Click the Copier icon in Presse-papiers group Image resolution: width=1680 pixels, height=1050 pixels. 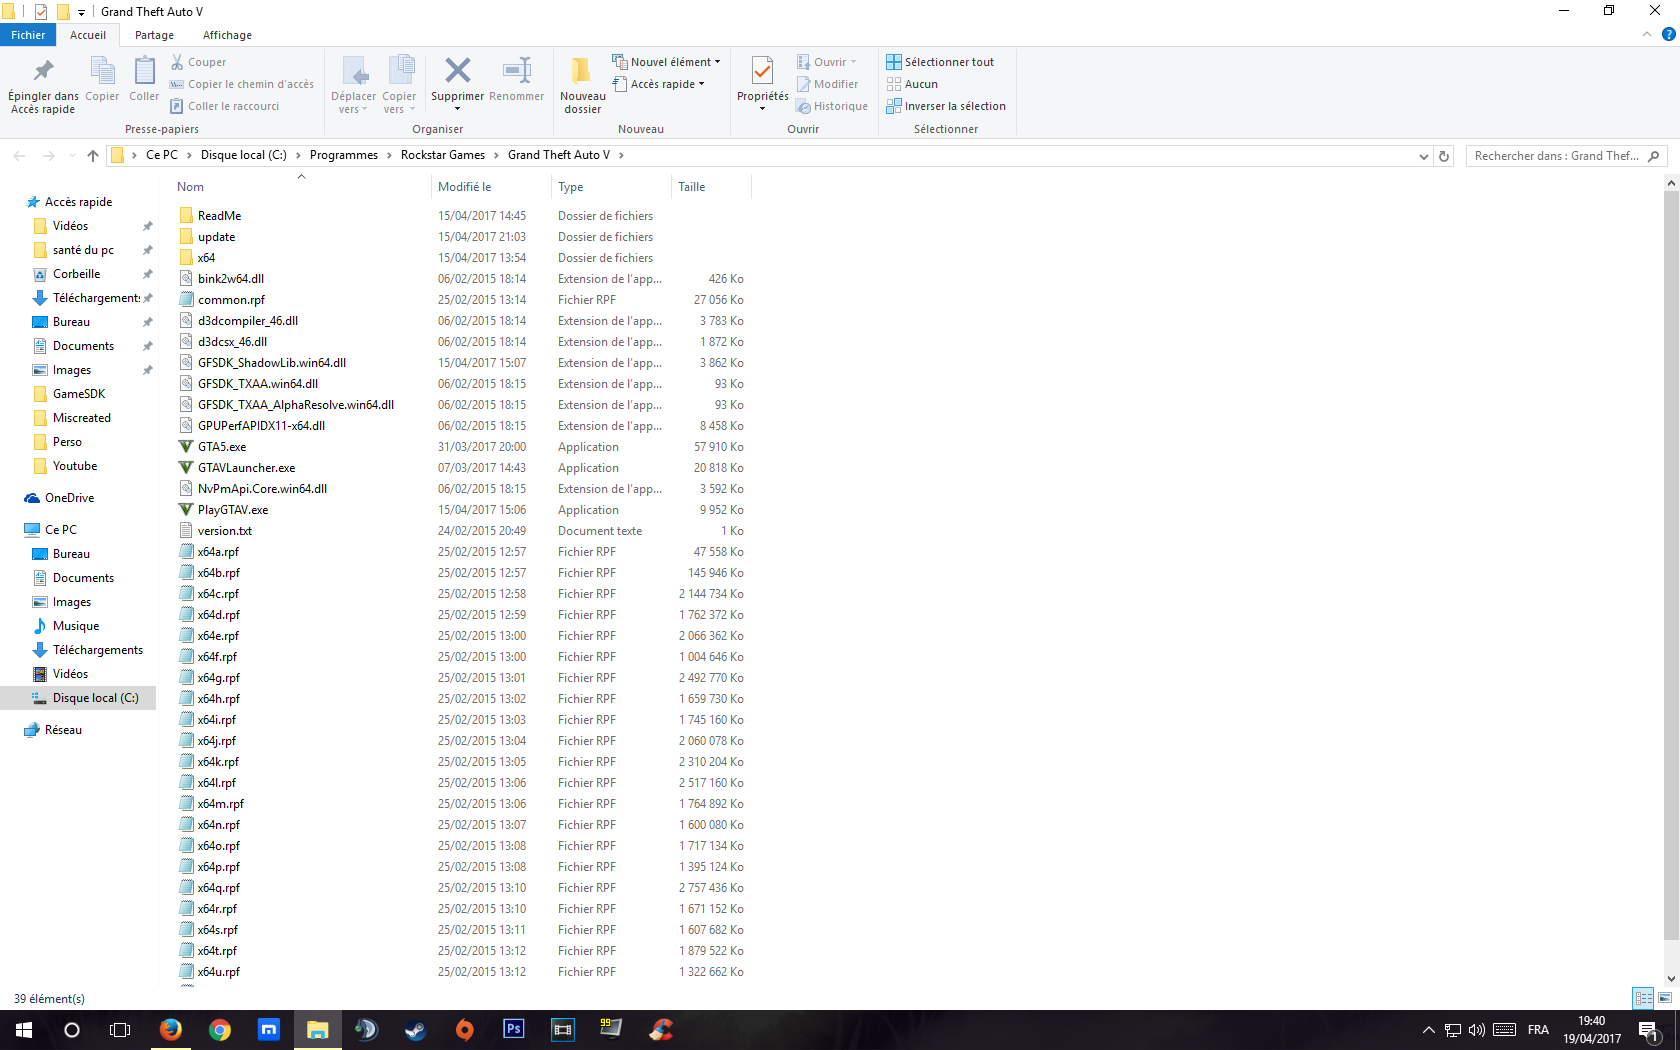pyautogui.click(x=102, y=70)
